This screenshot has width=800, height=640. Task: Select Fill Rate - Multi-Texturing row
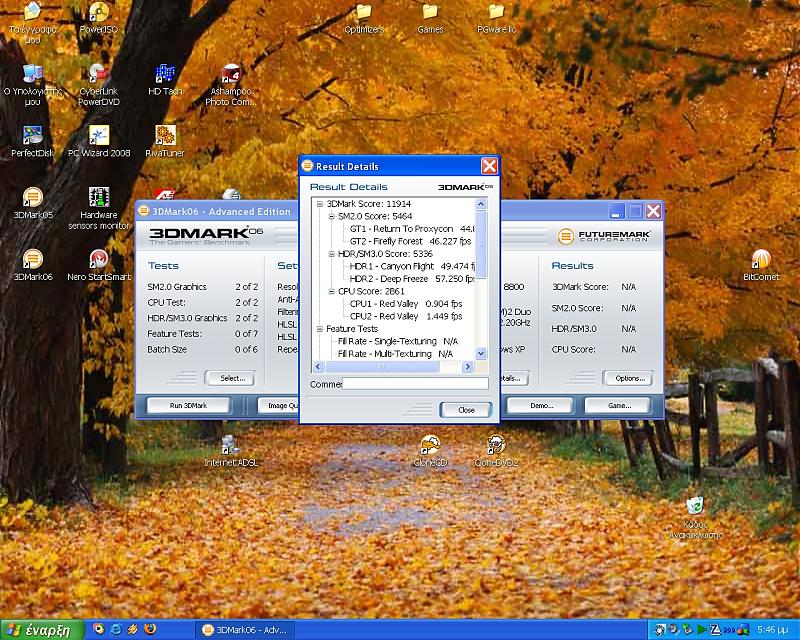(x=395, y=354)
